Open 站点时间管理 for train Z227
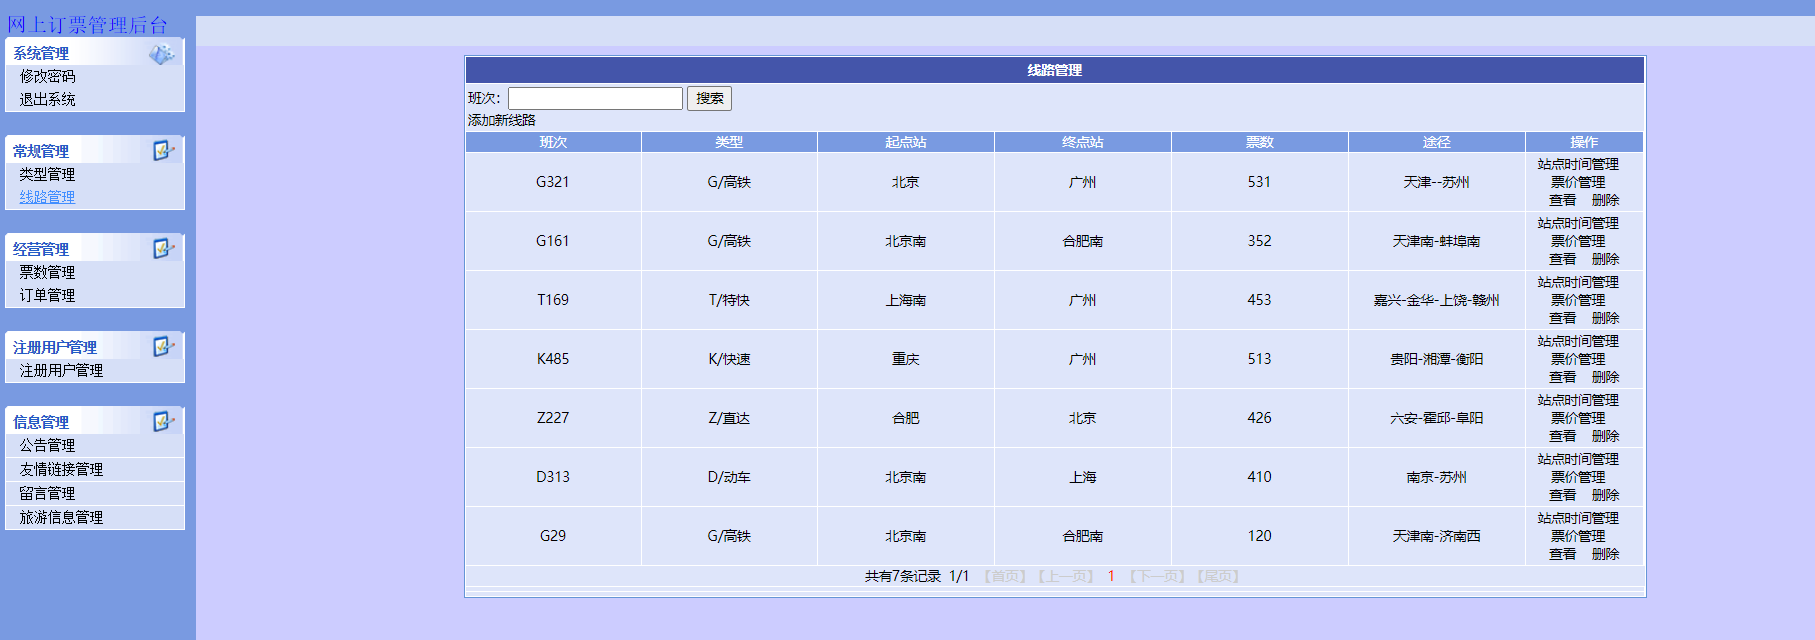This screenshot has height=640, width=1815. 1578,400
